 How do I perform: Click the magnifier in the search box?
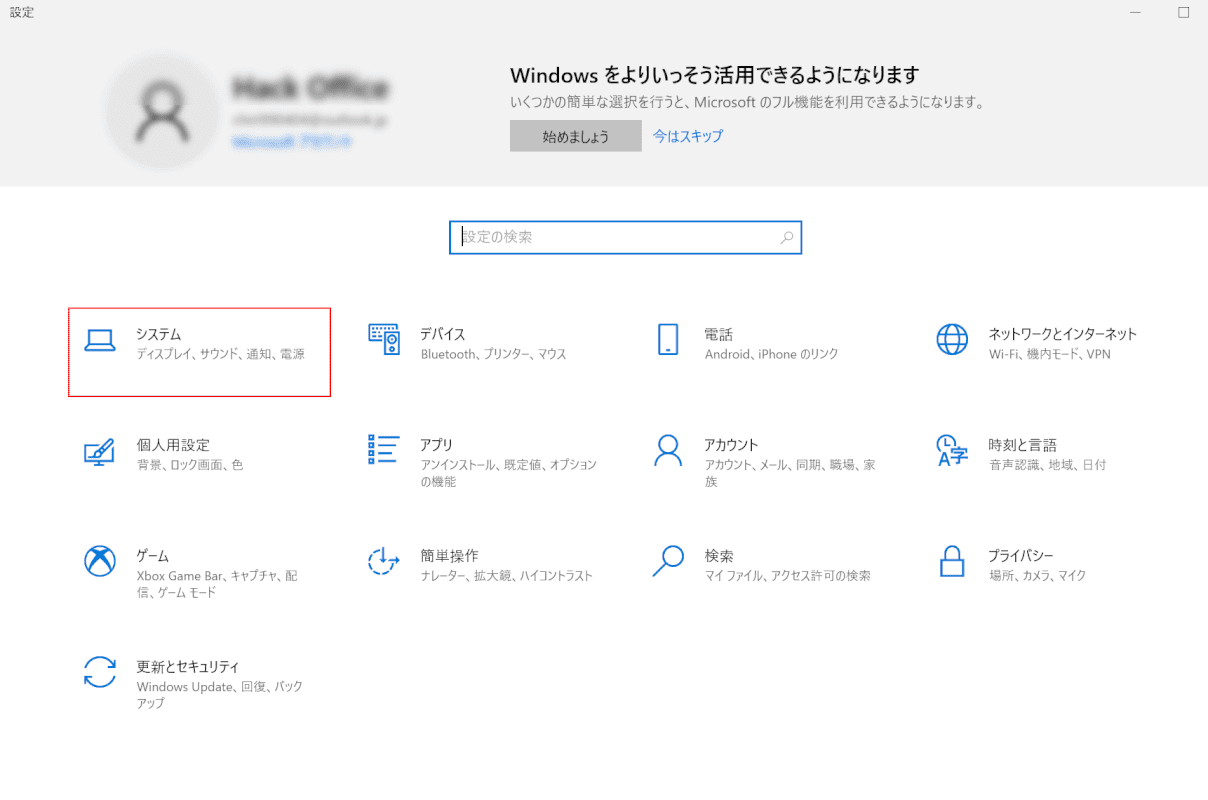(787, 238)
